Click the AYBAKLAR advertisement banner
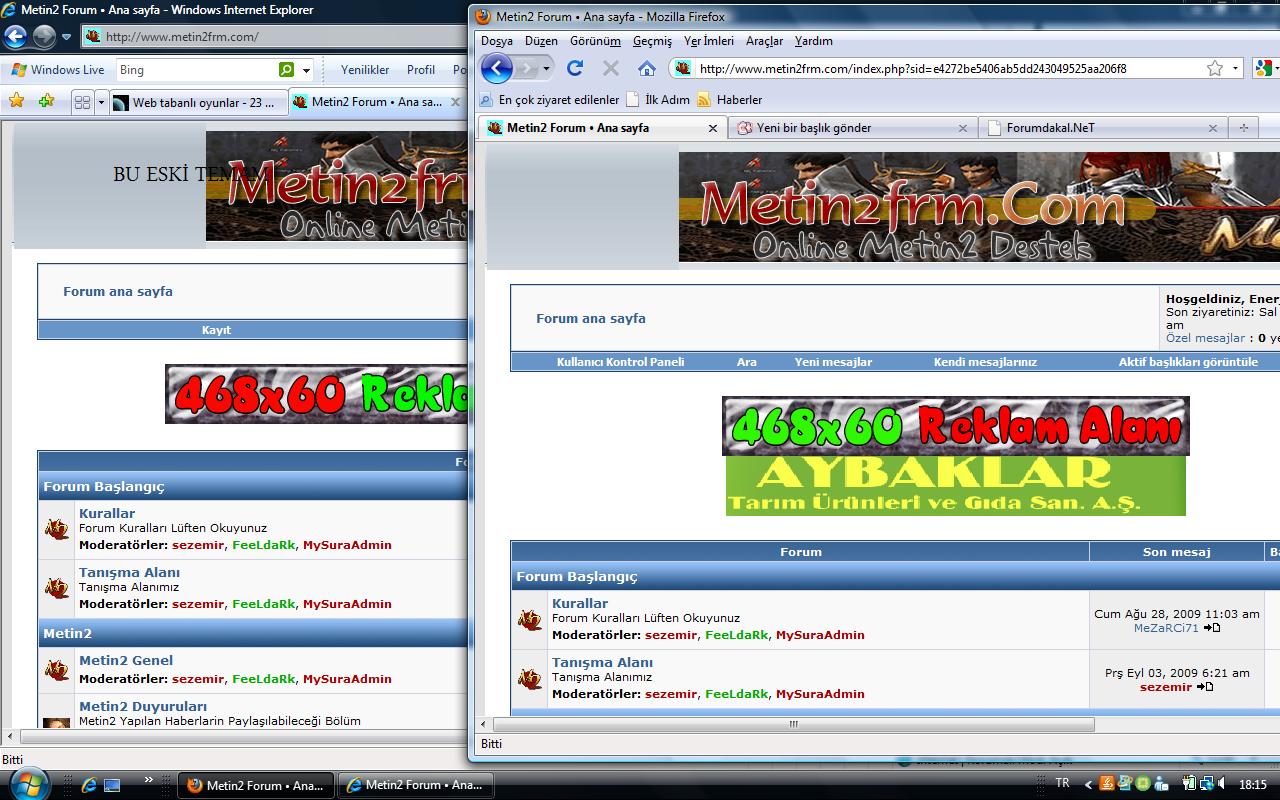The image size is (1280, 800). (956, 486)
